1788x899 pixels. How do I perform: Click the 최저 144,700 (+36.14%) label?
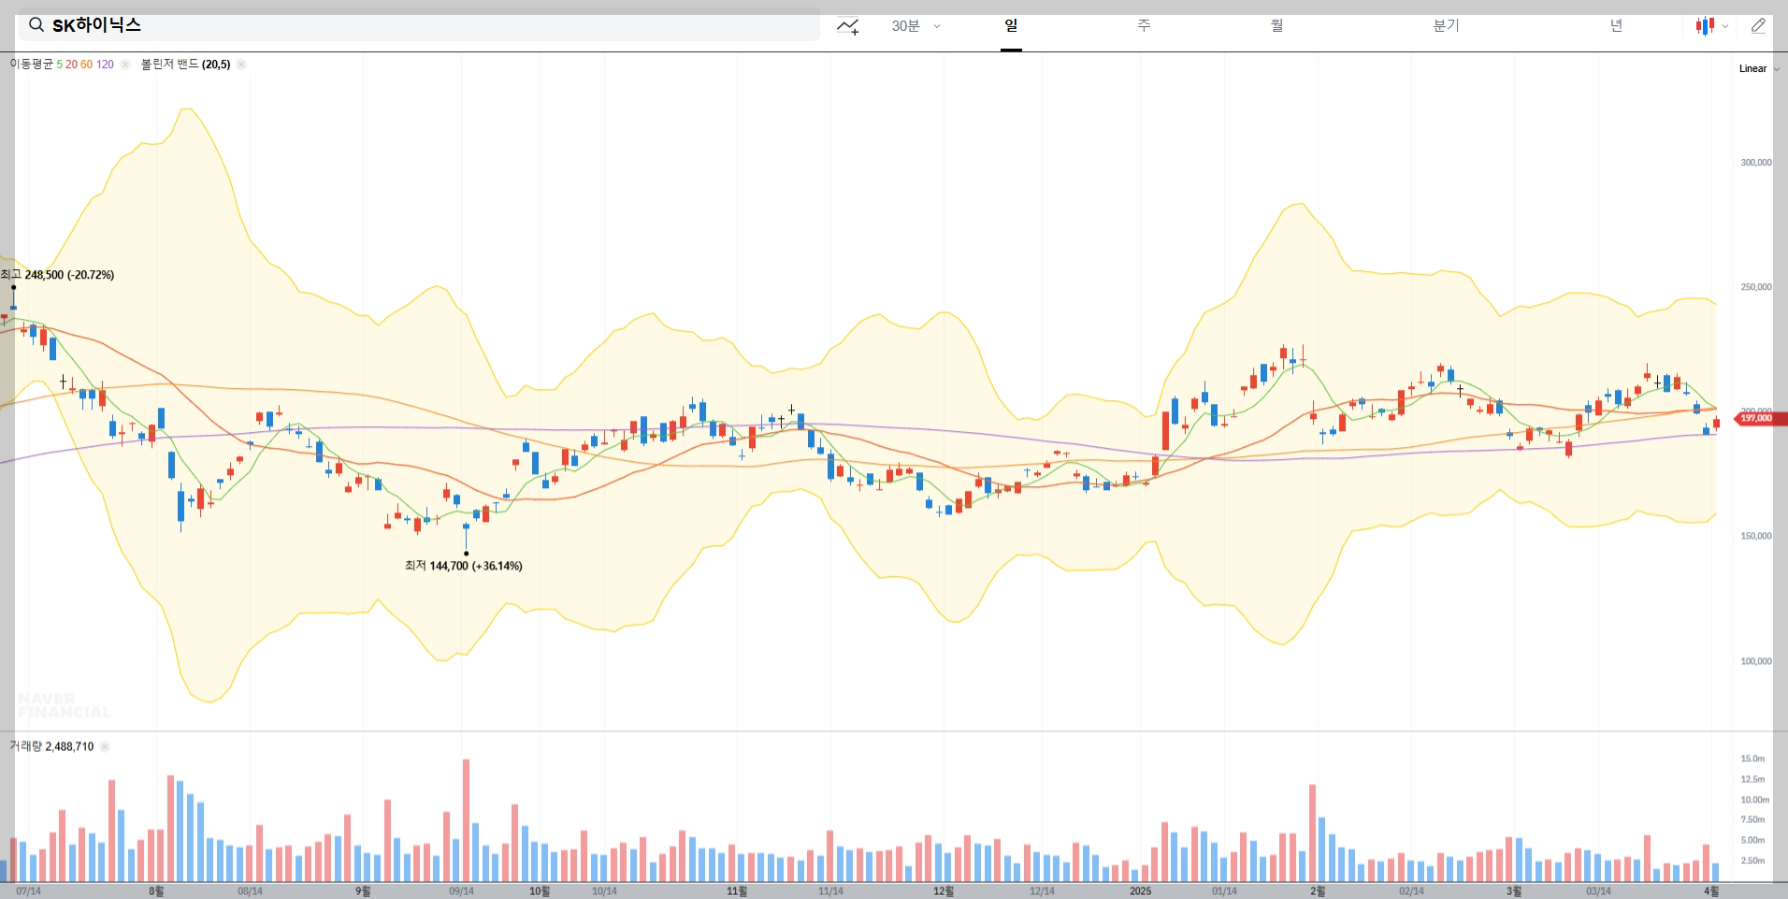[x=464, y=566]
